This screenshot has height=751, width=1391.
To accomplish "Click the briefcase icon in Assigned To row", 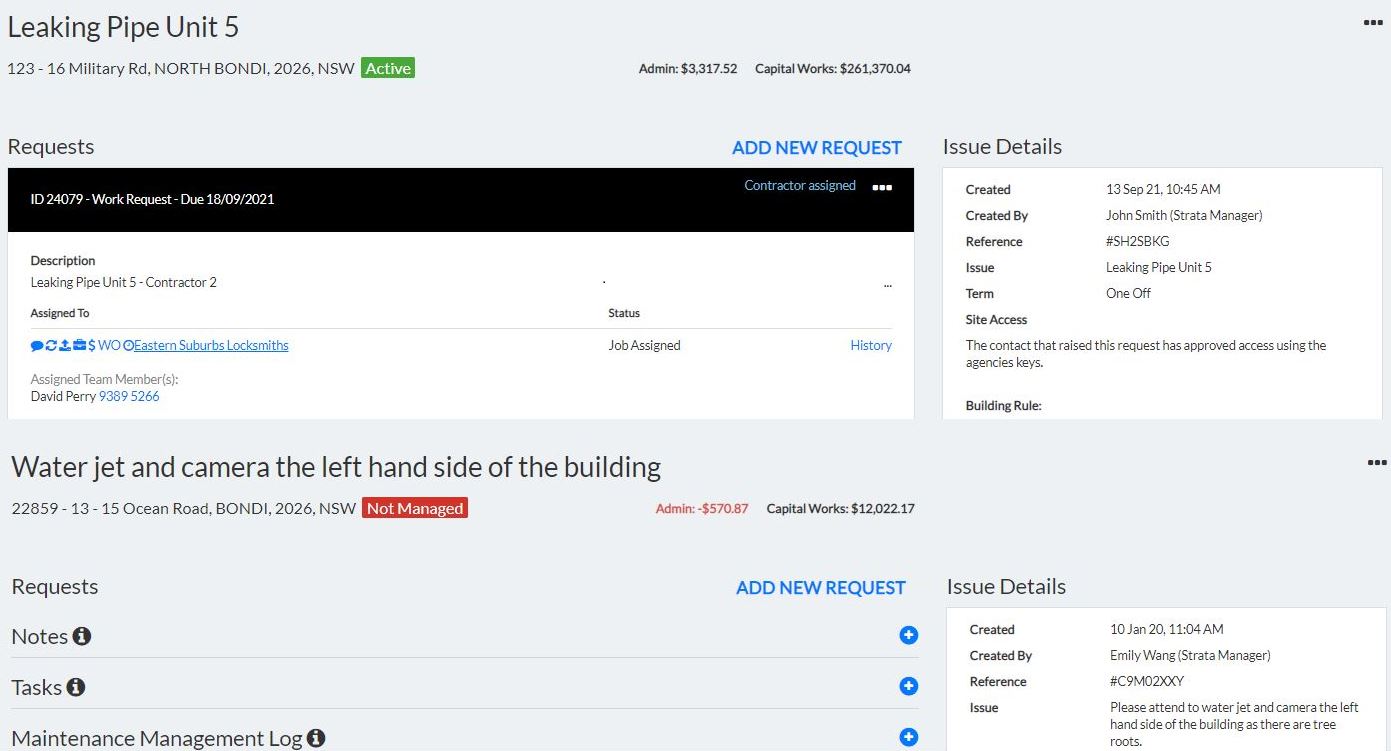I will [x=79, y=345].
